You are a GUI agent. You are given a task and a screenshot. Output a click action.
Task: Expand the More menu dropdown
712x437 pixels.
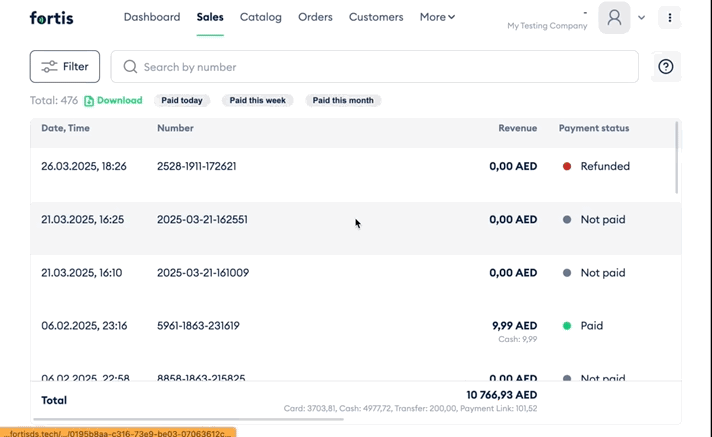tap(437, 17)
